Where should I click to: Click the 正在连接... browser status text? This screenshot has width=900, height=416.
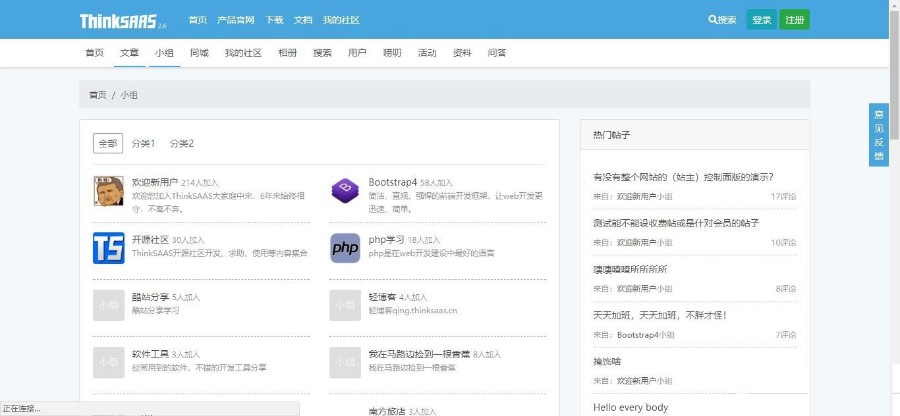tap(21, 409)
